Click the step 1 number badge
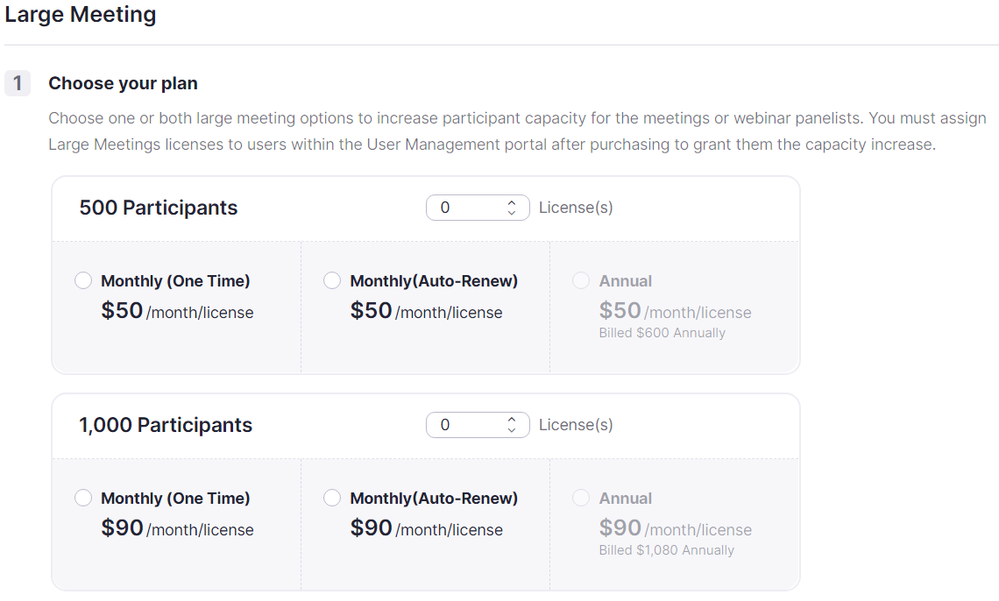The image size is (999, 601). point(18,83)
